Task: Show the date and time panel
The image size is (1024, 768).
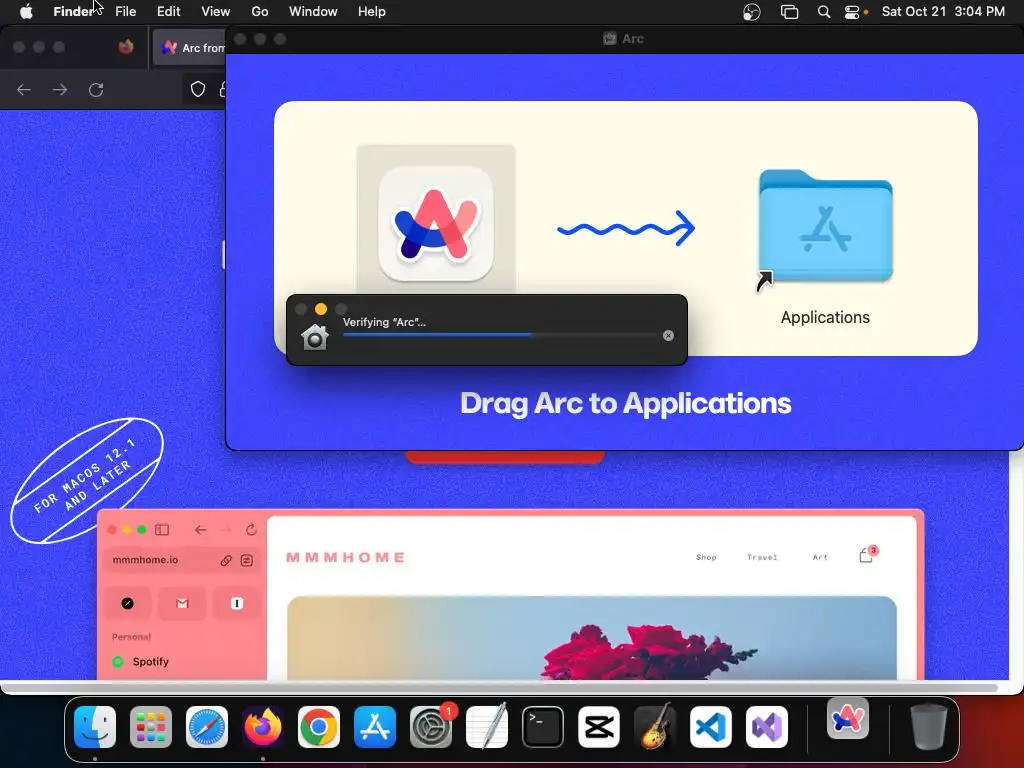Action: [943, 12]
